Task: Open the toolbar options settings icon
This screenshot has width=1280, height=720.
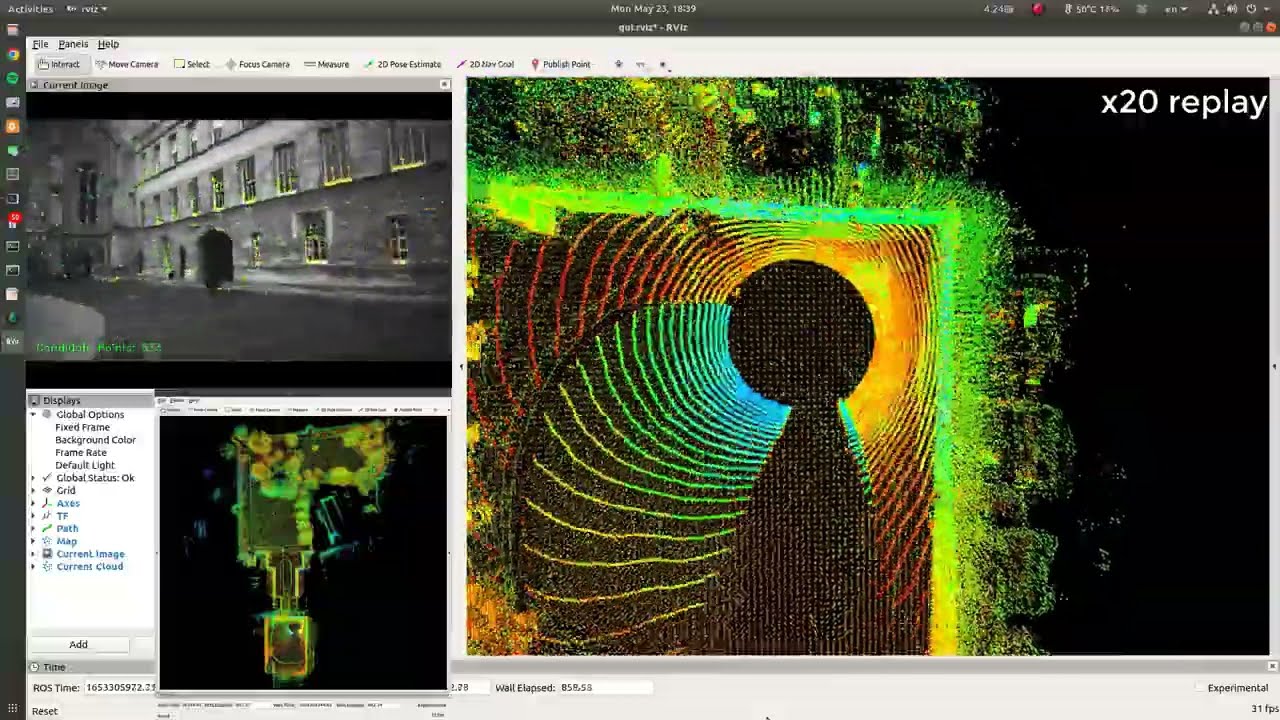Action: coord(662,64)
